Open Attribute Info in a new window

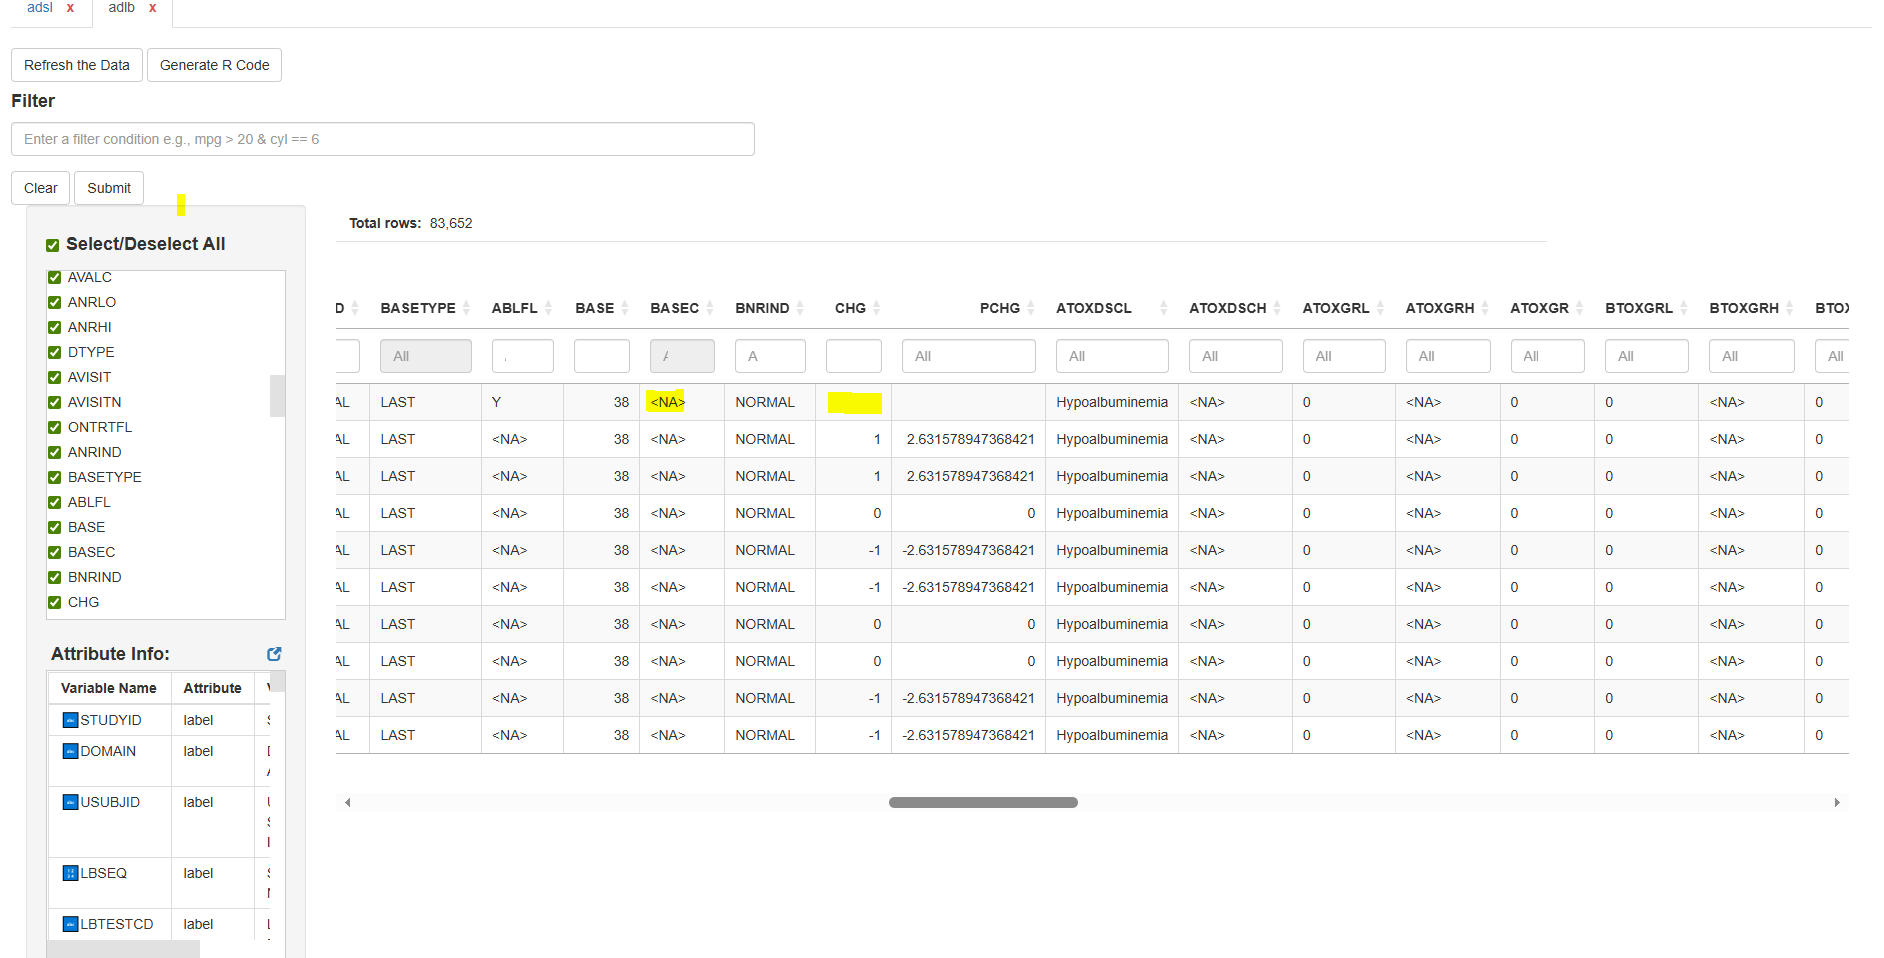point(273,653)
